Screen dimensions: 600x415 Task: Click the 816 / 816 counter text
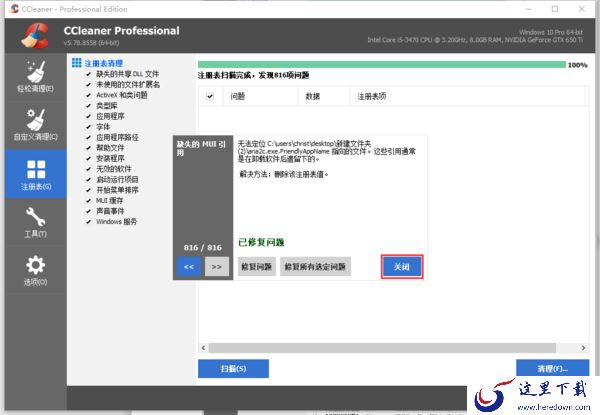202,247
